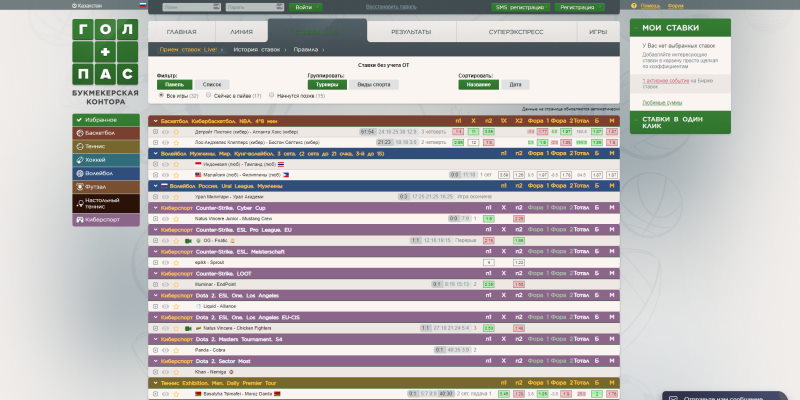Star the Khan - Nemiga match

click(x=176, y=372)
